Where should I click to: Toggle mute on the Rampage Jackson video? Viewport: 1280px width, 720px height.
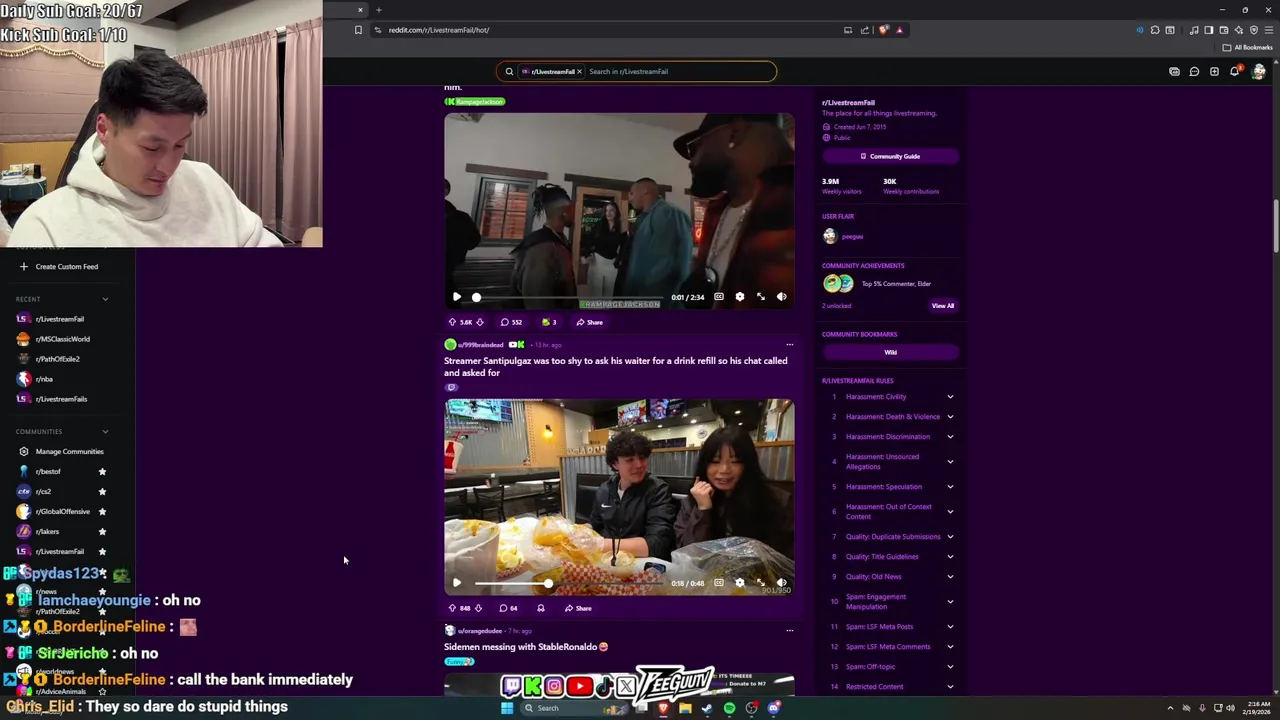[781, 297]
